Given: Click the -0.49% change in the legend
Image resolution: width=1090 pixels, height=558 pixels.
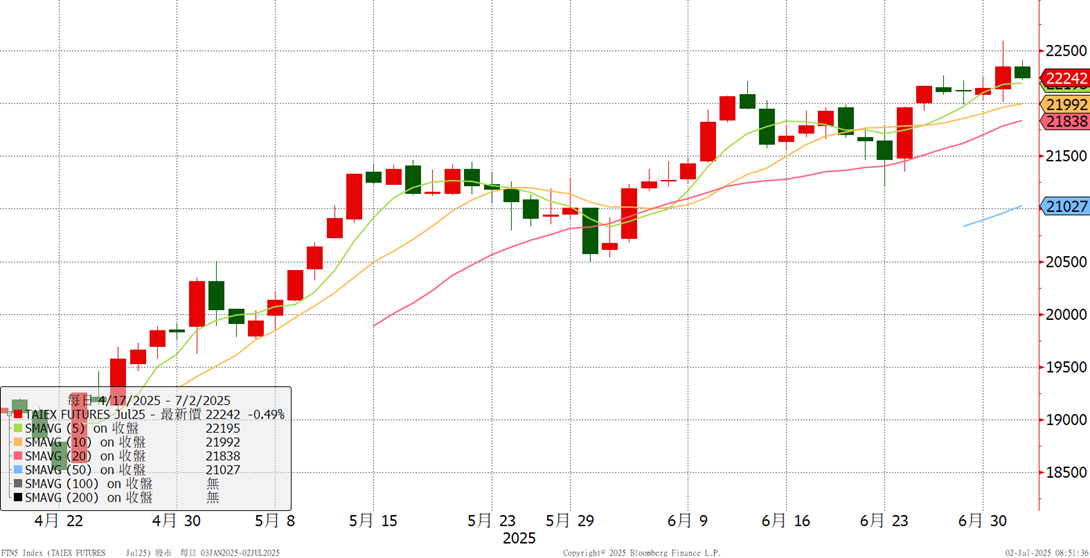Looking at the screenshot, I should (268, 415).
